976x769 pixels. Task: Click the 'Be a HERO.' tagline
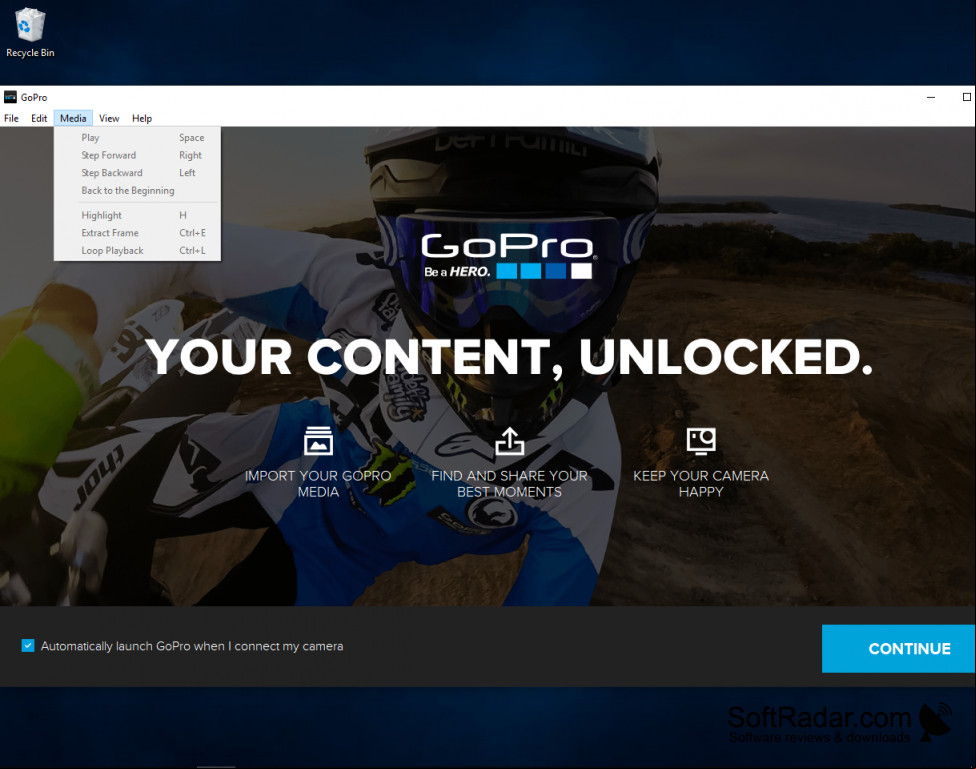pyautogui.click(x=458, y=271)
